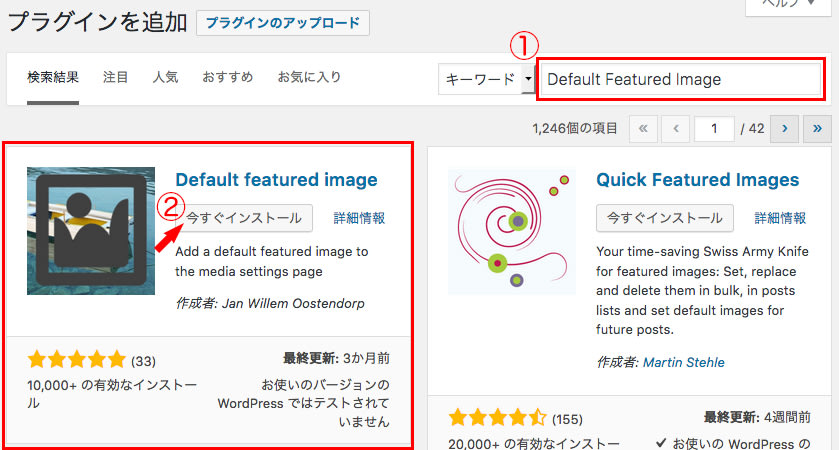View 詳細情報 for Default featured image
839x450 pixels.
coord(359,218)
